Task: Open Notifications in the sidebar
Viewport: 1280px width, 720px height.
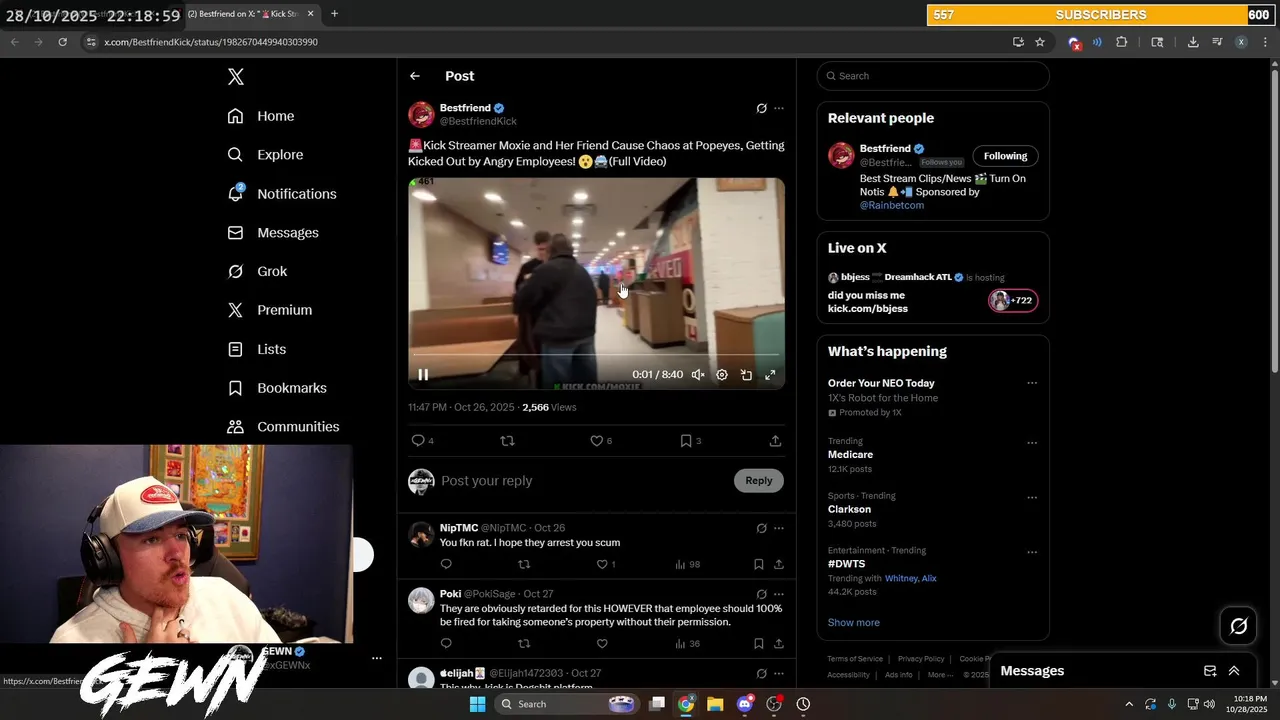Action: point(282,194)
